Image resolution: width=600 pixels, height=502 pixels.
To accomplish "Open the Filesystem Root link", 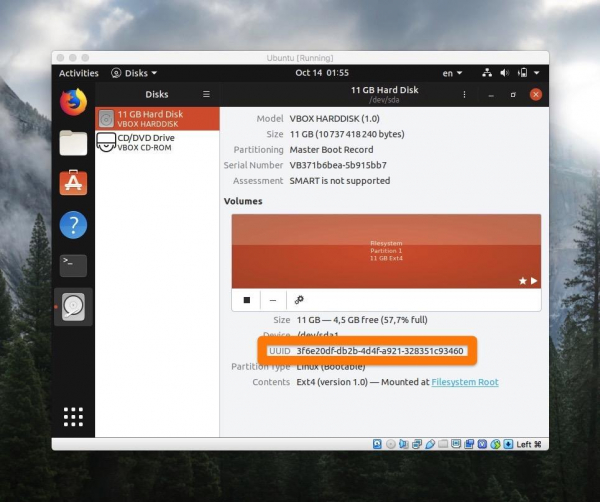I will [465, 382].
